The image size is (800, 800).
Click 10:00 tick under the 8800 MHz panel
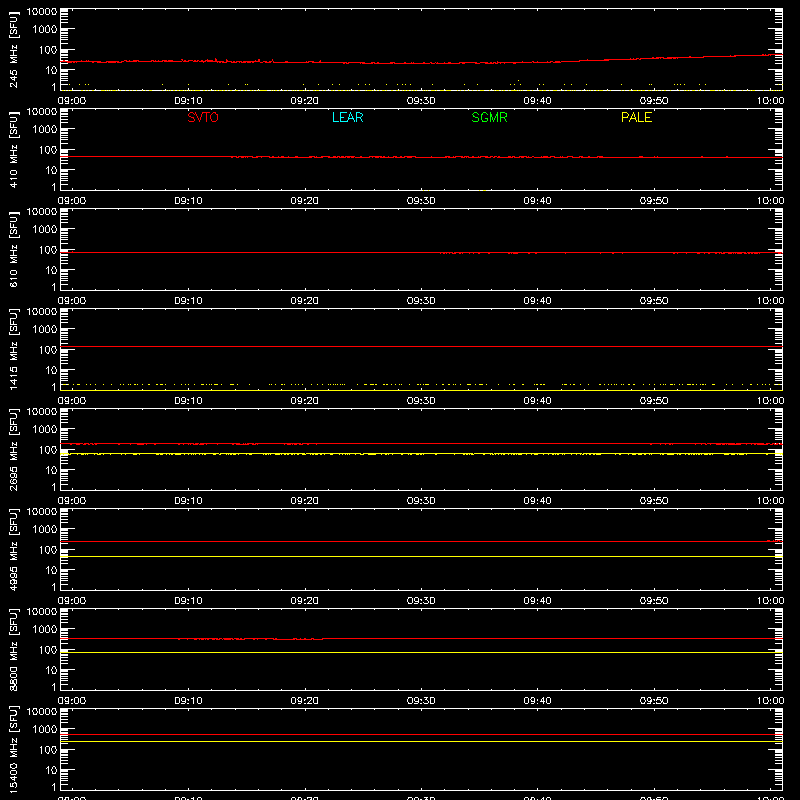click(770, 701)
